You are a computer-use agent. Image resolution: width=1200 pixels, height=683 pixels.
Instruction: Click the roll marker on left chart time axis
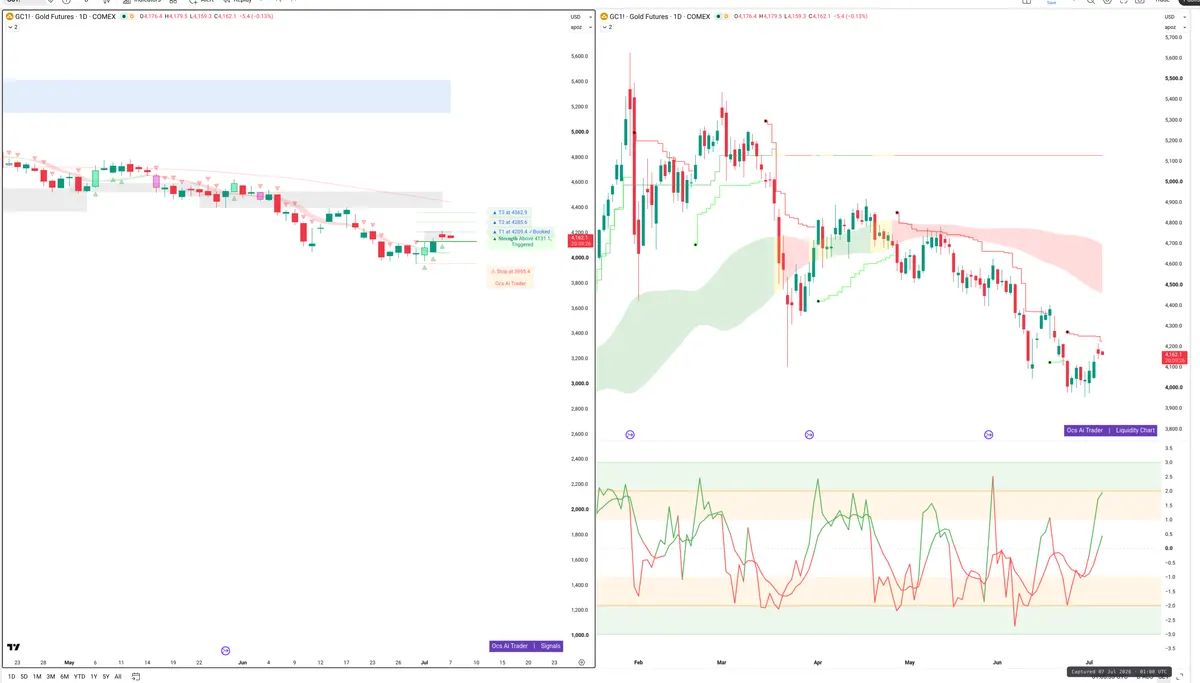point(226,650)
